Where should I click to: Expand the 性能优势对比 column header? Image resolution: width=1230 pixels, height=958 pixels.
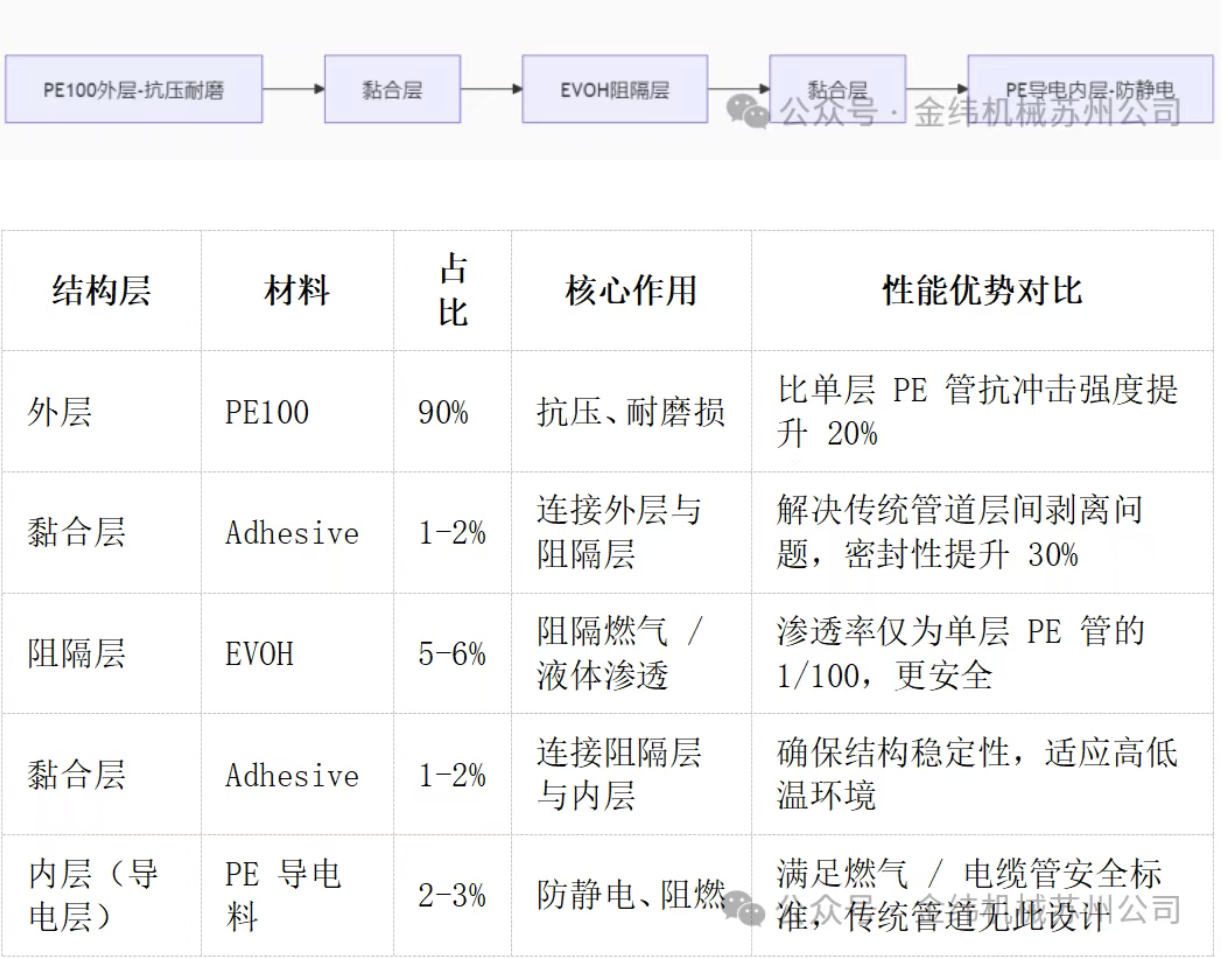[x=980, y=291]
